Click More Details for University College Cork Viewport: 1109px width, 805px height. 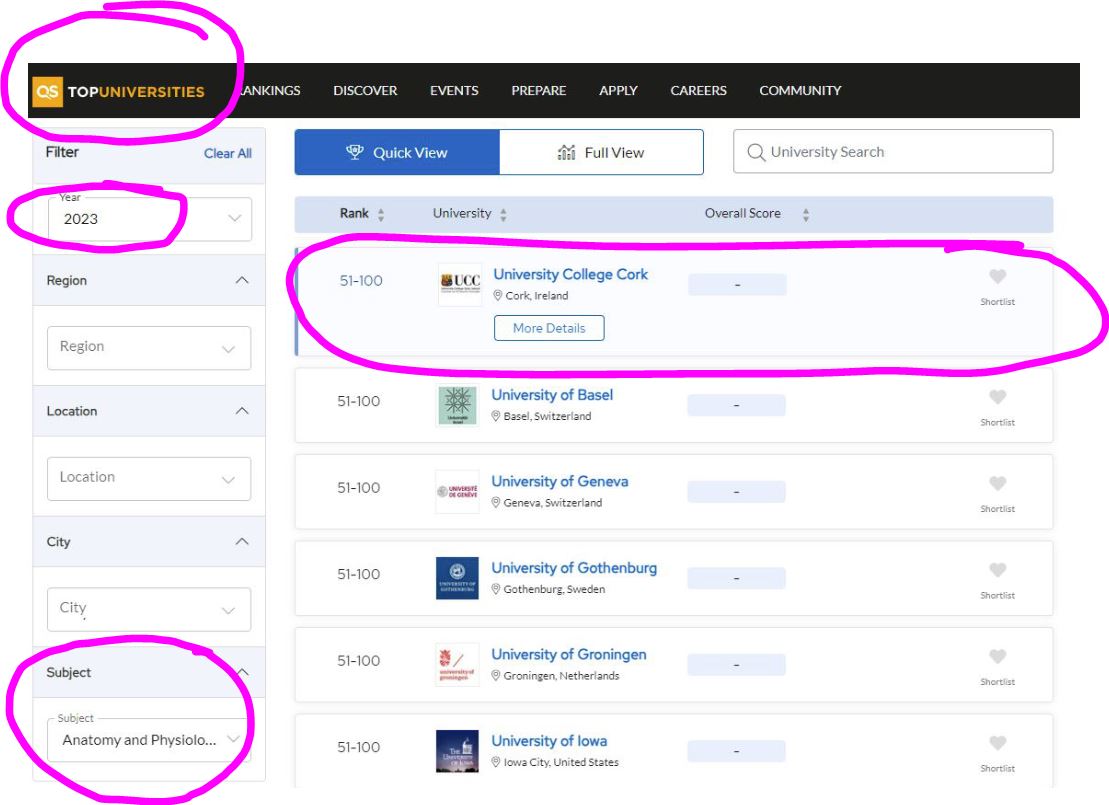click(549, 328)
